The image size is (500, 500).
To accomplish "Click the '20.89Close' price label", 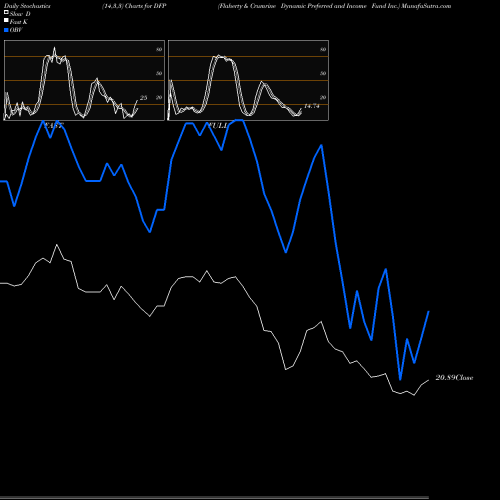I will click(x=454, y=378).
